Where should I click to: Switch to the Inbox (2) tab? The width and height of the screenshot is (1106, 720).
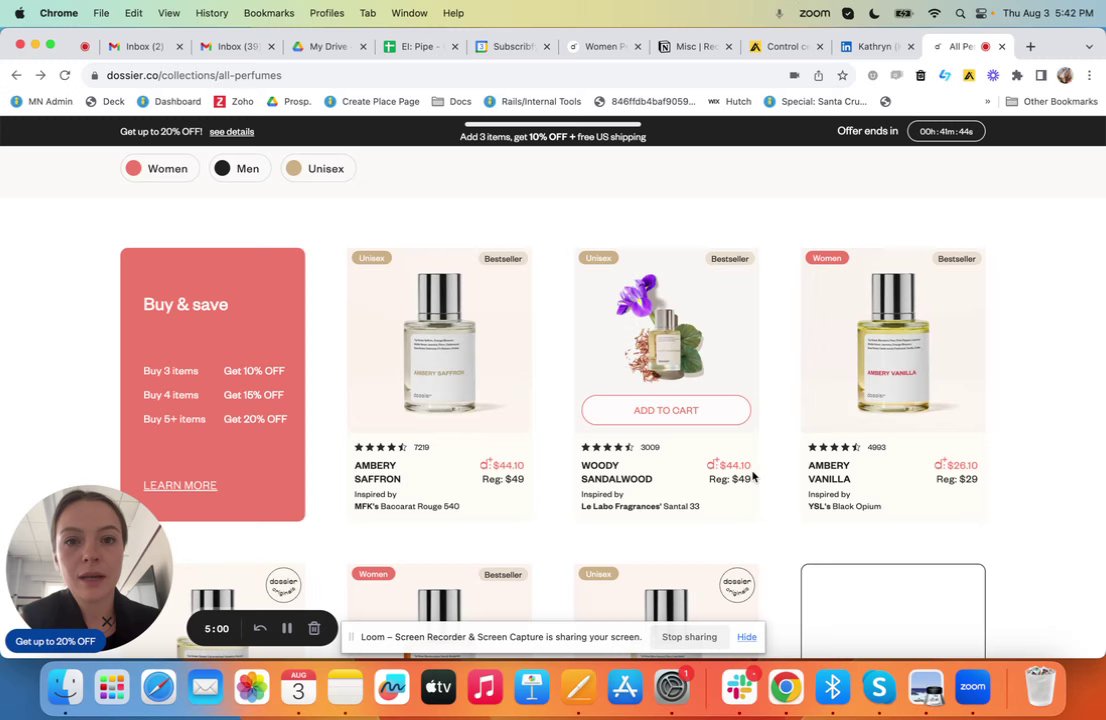pos(145,47)
